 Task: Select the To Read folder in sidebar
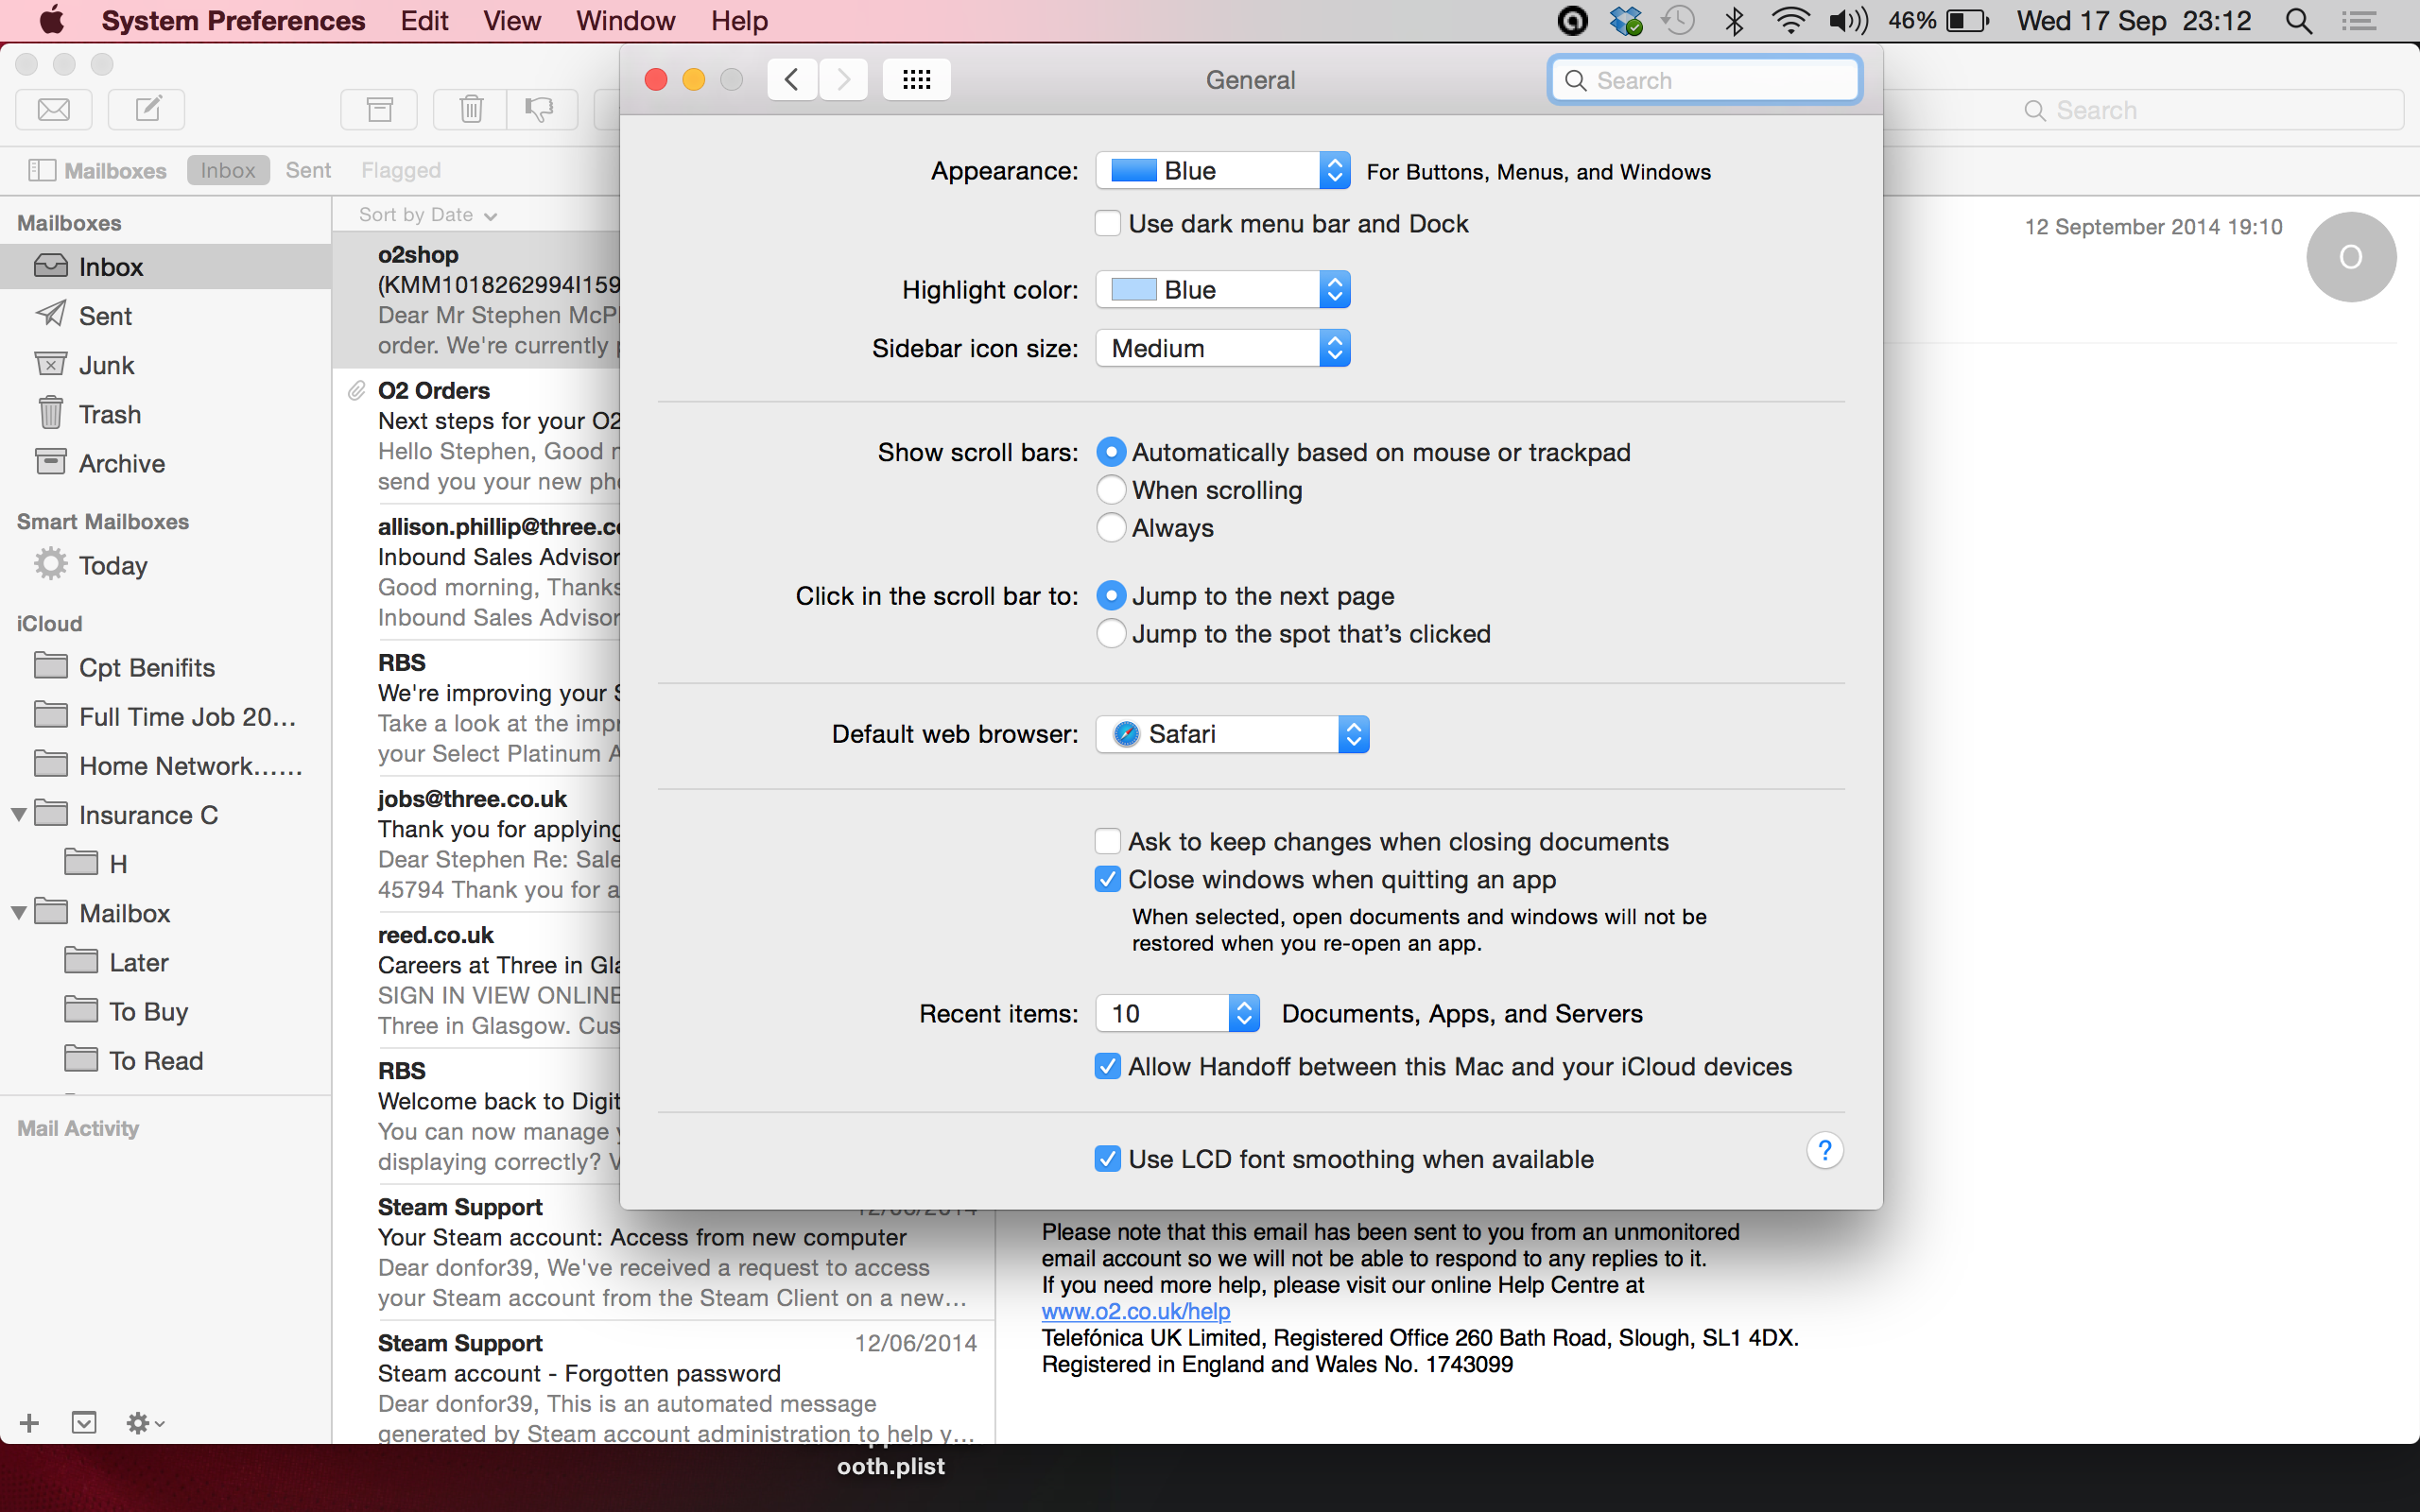165,1061
